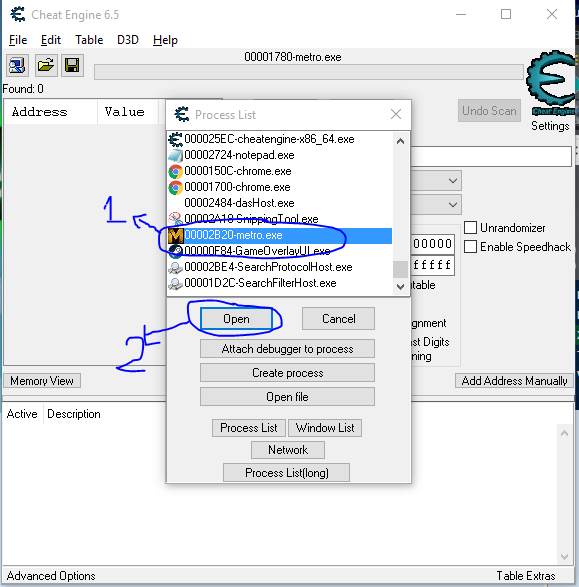
Task: Select the metro.exe process in list
Action: coord(280,235)
